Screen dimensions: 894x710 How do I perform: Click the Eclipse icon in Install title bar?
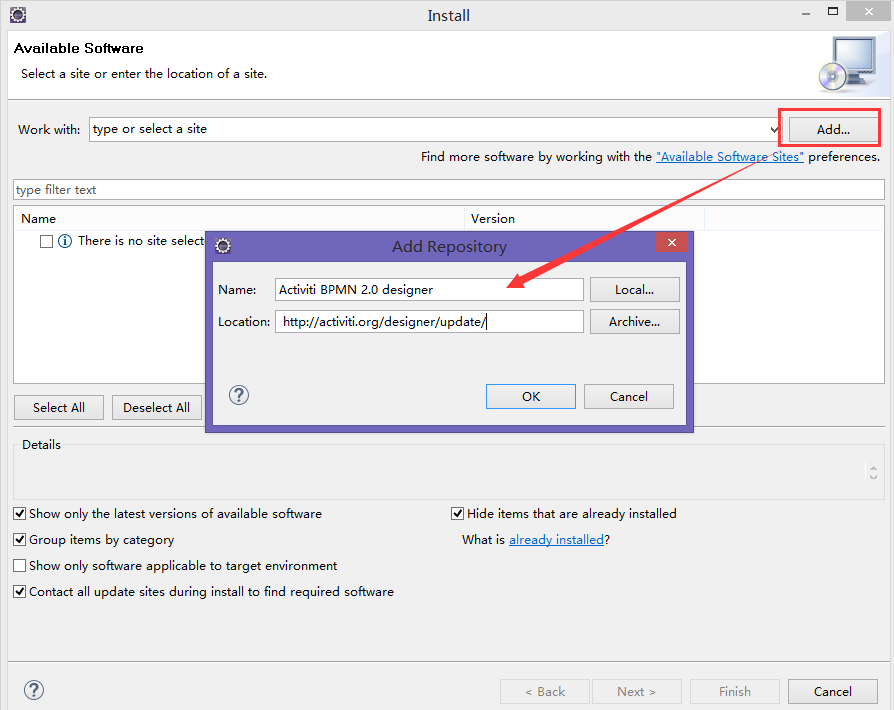(17, 15)
